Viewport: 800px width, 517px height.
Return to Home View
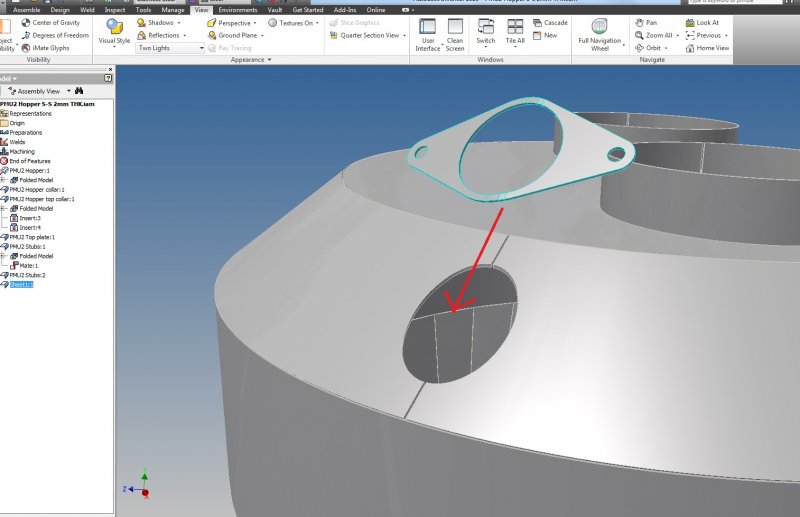708,48
